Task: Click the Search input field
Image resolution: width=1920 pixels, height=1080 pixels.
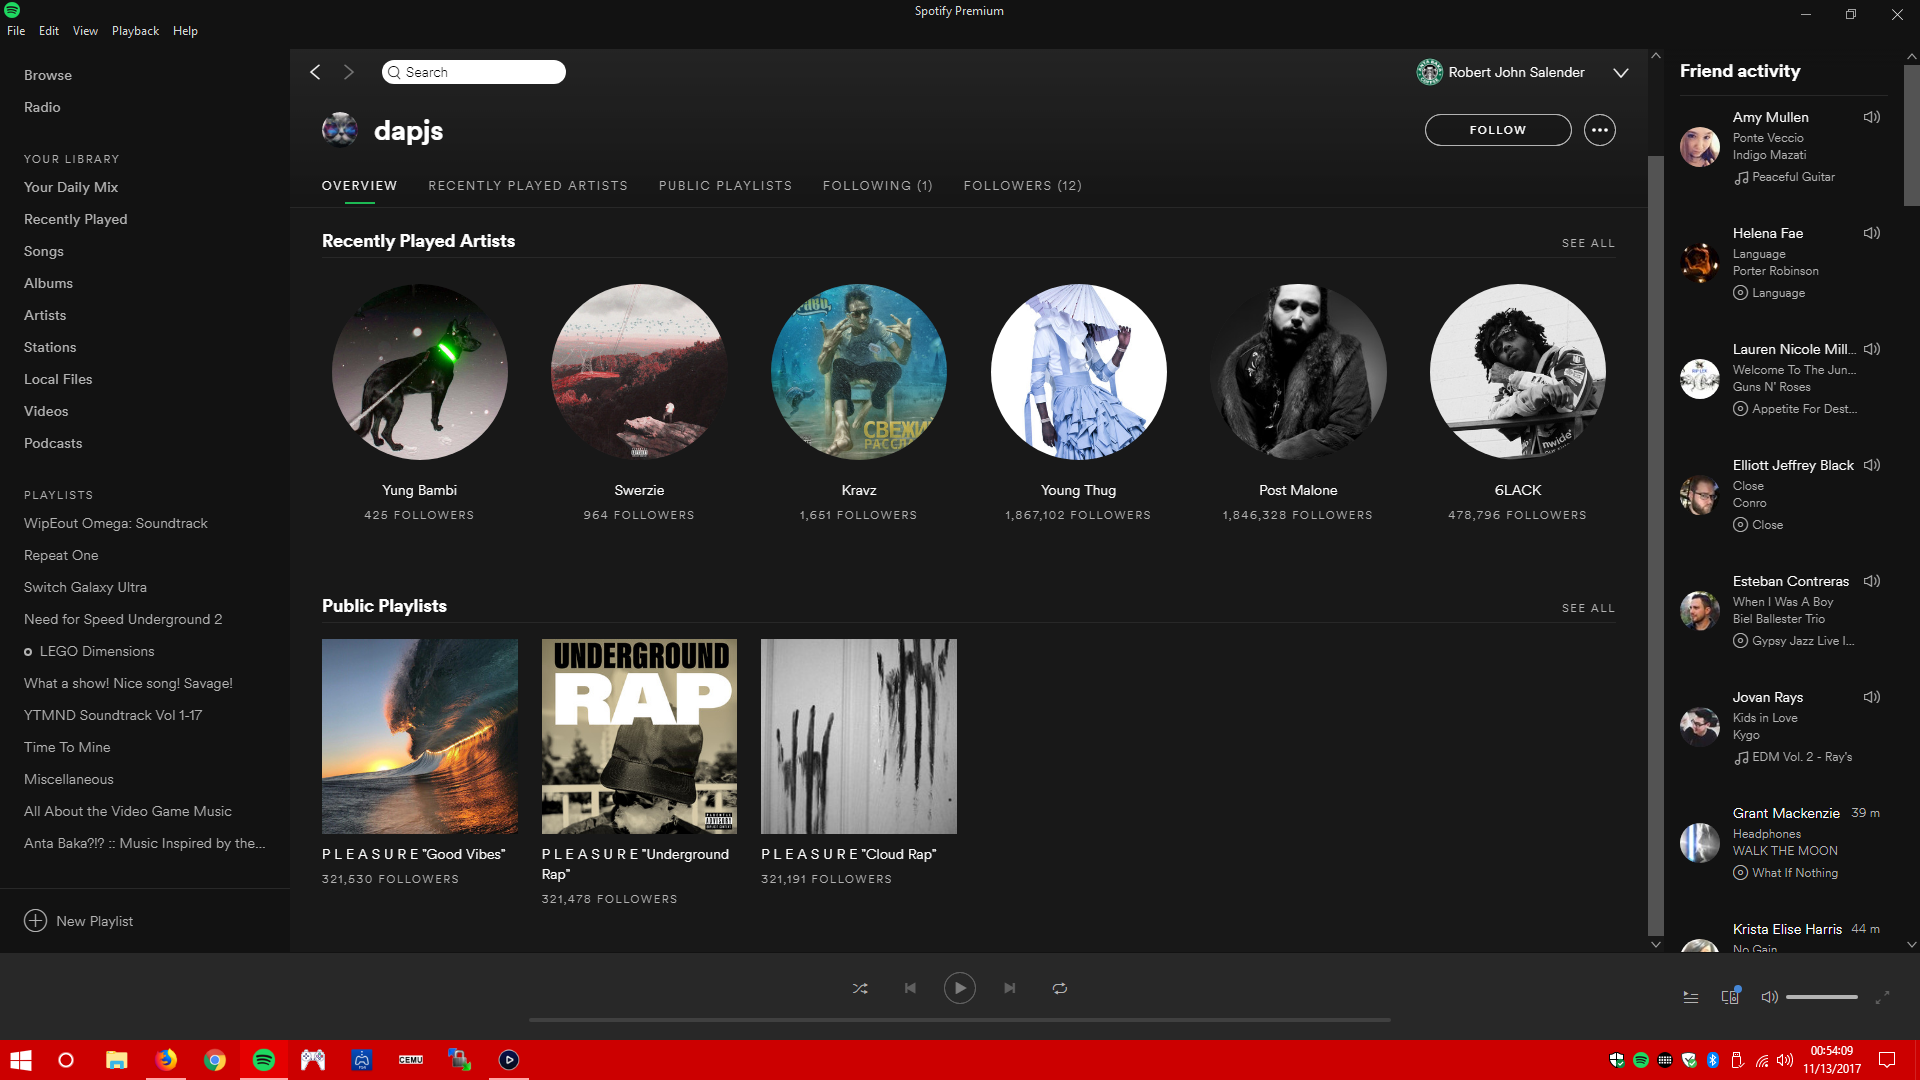Action: point(474,72)
